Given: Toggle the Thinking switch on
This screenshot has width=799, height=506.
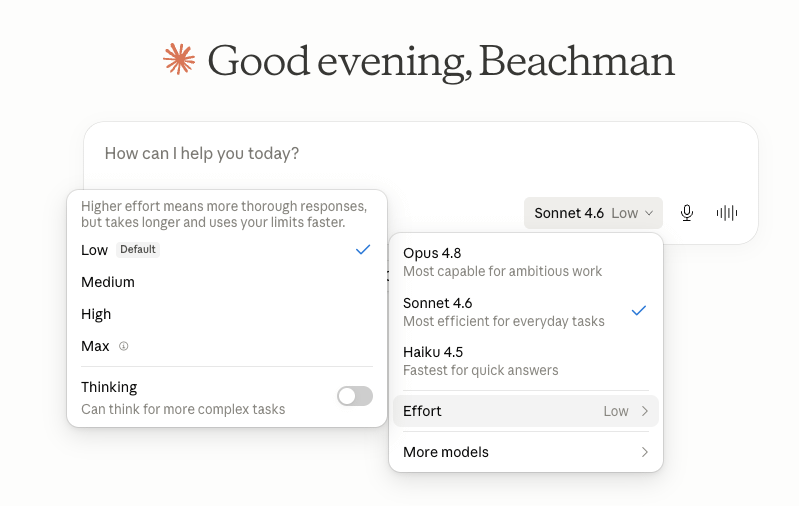Looking at the screenshot, I should tap(355, 396).
